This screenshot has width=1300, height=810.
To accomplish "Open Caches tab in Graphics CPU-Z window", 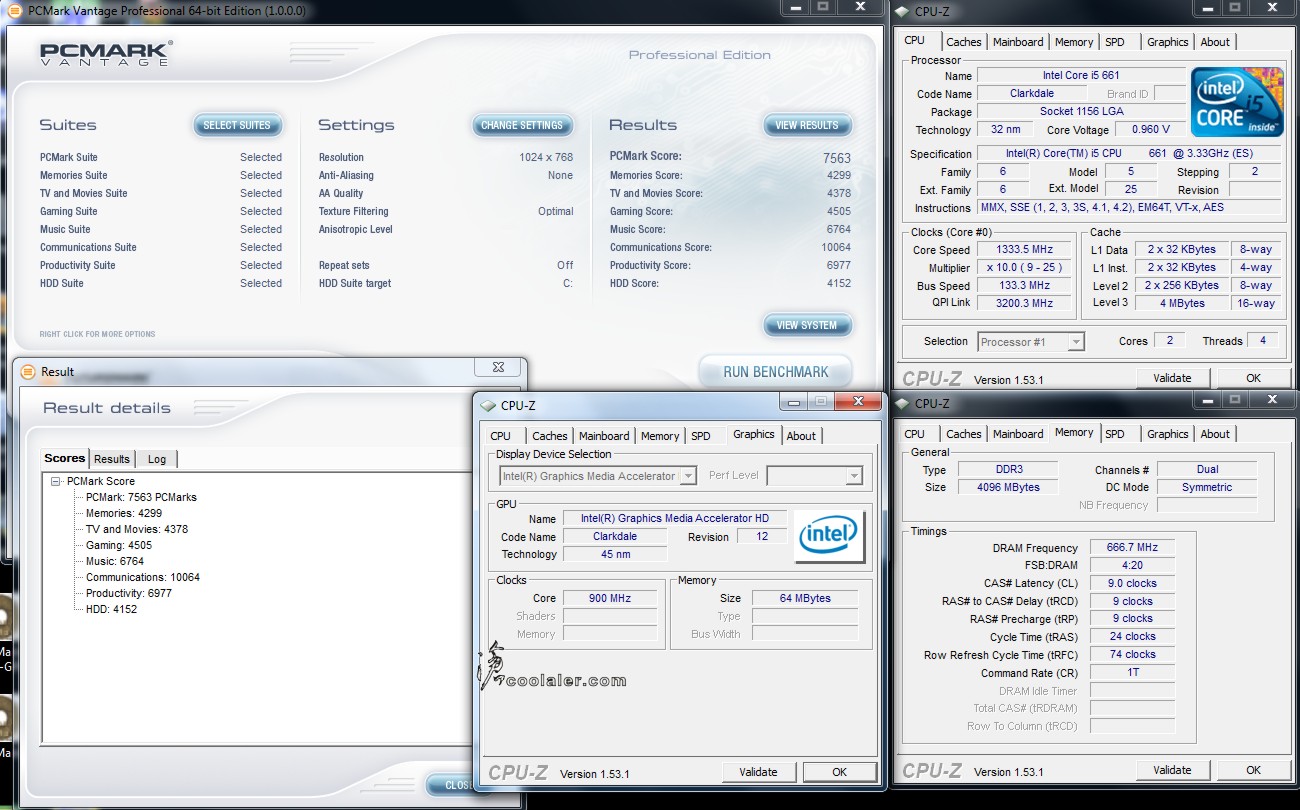I will pos(549,436).
